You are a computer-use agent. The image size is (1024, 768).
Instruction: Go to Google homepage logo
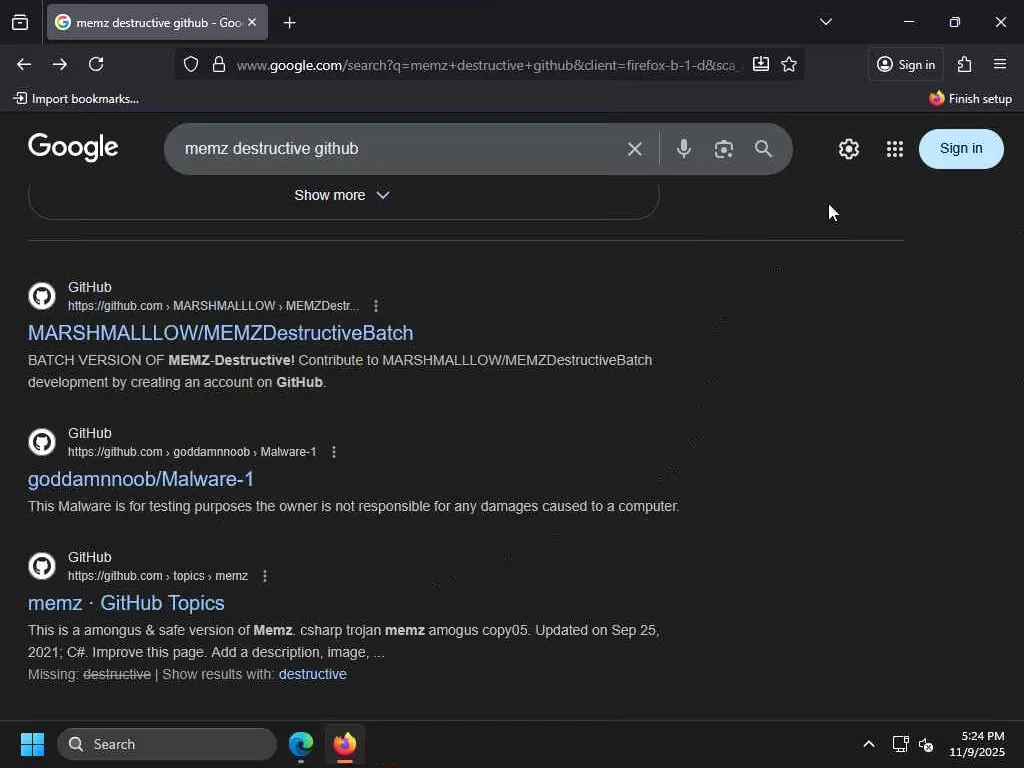(73, 147)
